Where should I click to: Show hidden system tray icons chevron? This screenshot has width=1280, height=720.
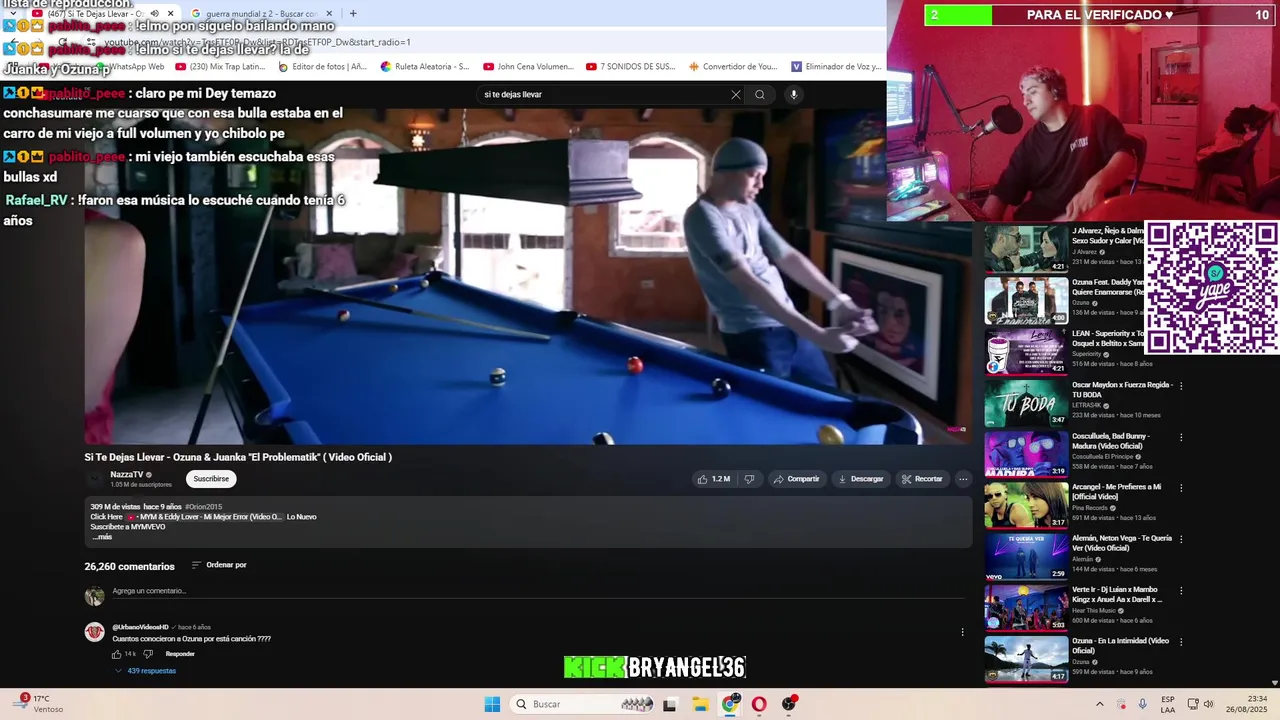point(1100,704)
